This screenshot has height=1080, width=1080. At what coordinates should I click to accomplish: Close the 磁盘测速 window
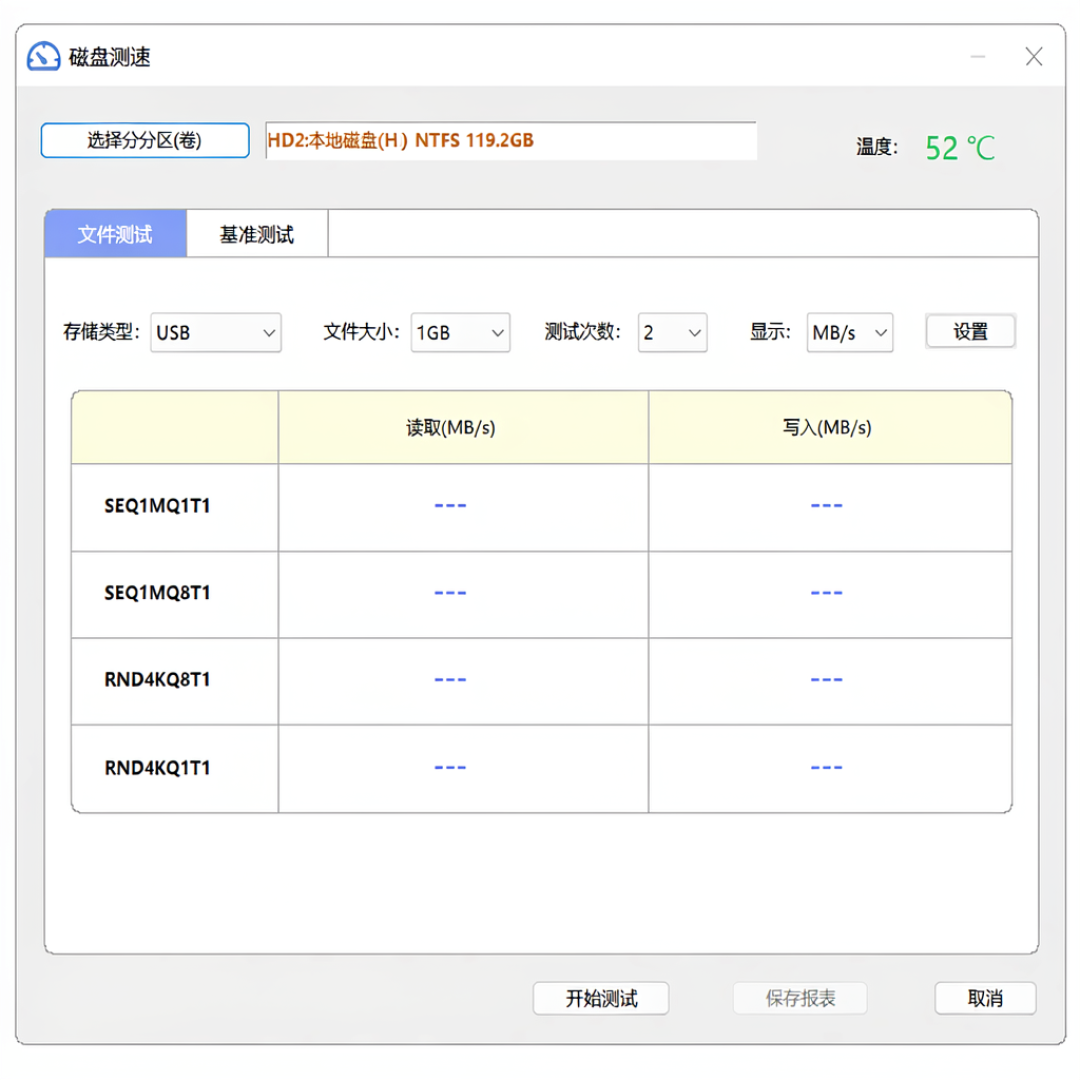pos(1034,56)
